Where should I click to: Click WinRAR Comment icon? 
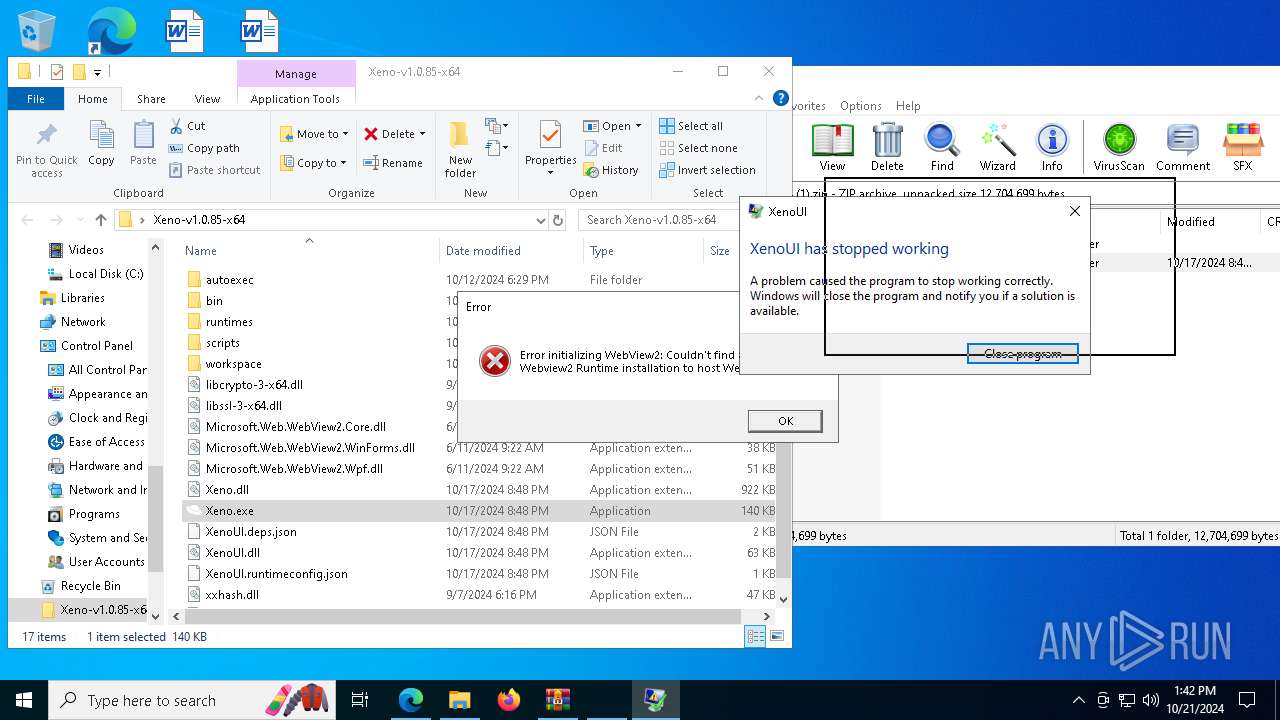click(x=1183, y=147)
